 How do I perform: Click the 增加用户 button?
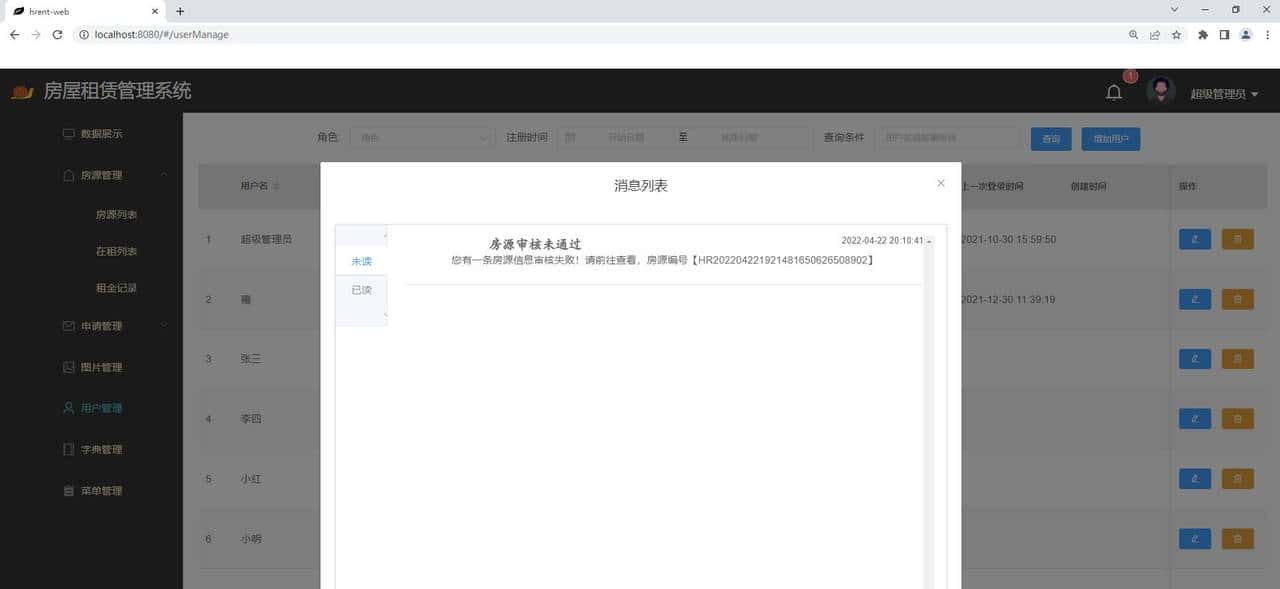[1110, 139]
